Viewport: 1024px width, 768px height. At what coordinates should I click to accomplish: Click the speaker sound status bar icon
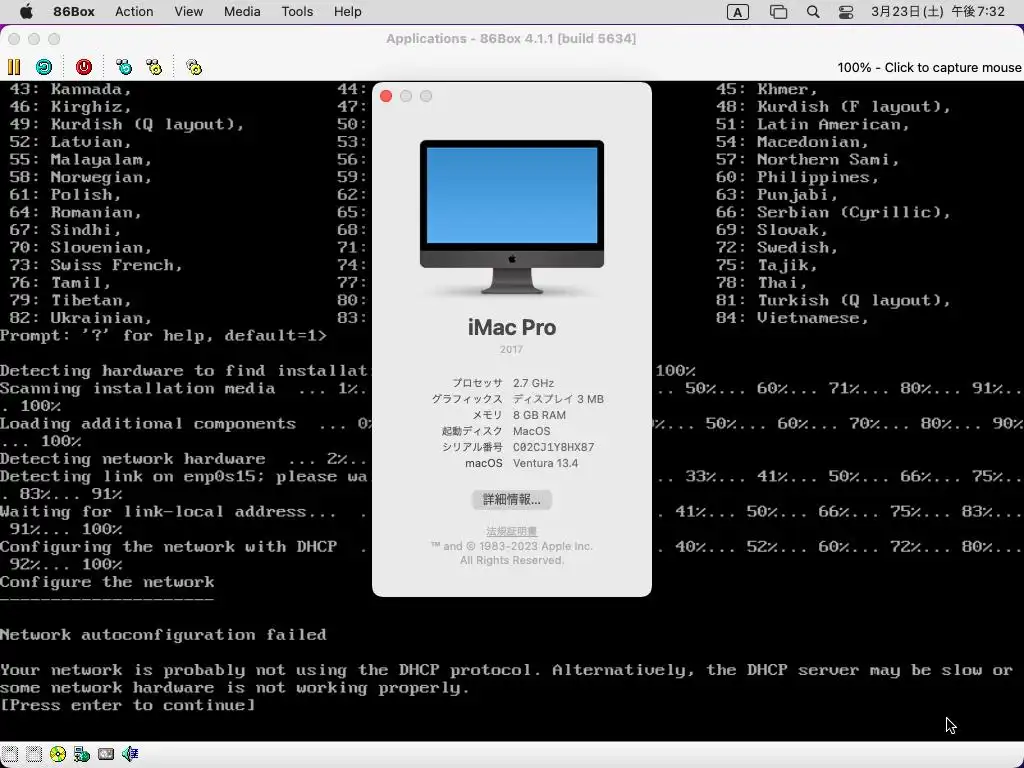click(130, 754)
